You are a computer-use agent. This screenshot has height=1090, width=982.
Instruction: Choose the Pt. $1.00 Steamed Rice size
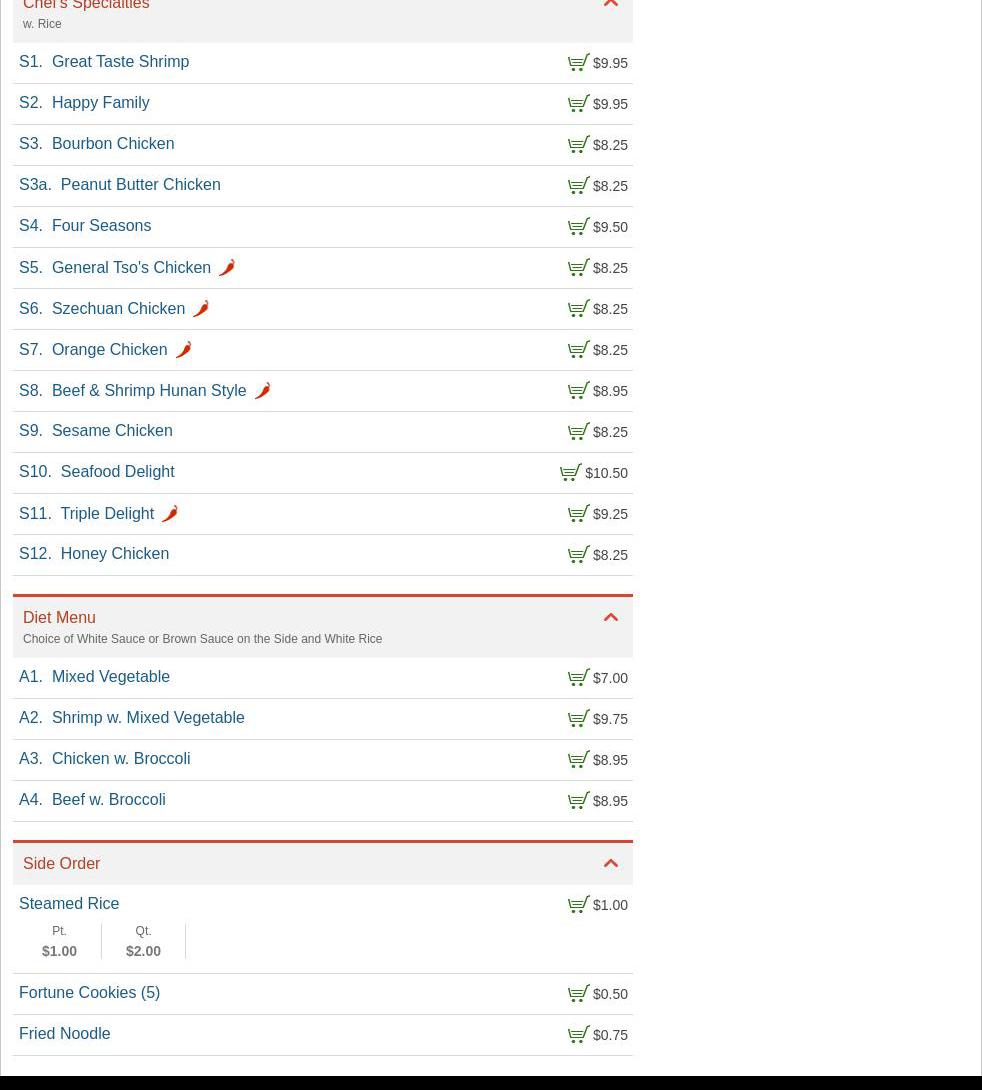coord(59,942)
